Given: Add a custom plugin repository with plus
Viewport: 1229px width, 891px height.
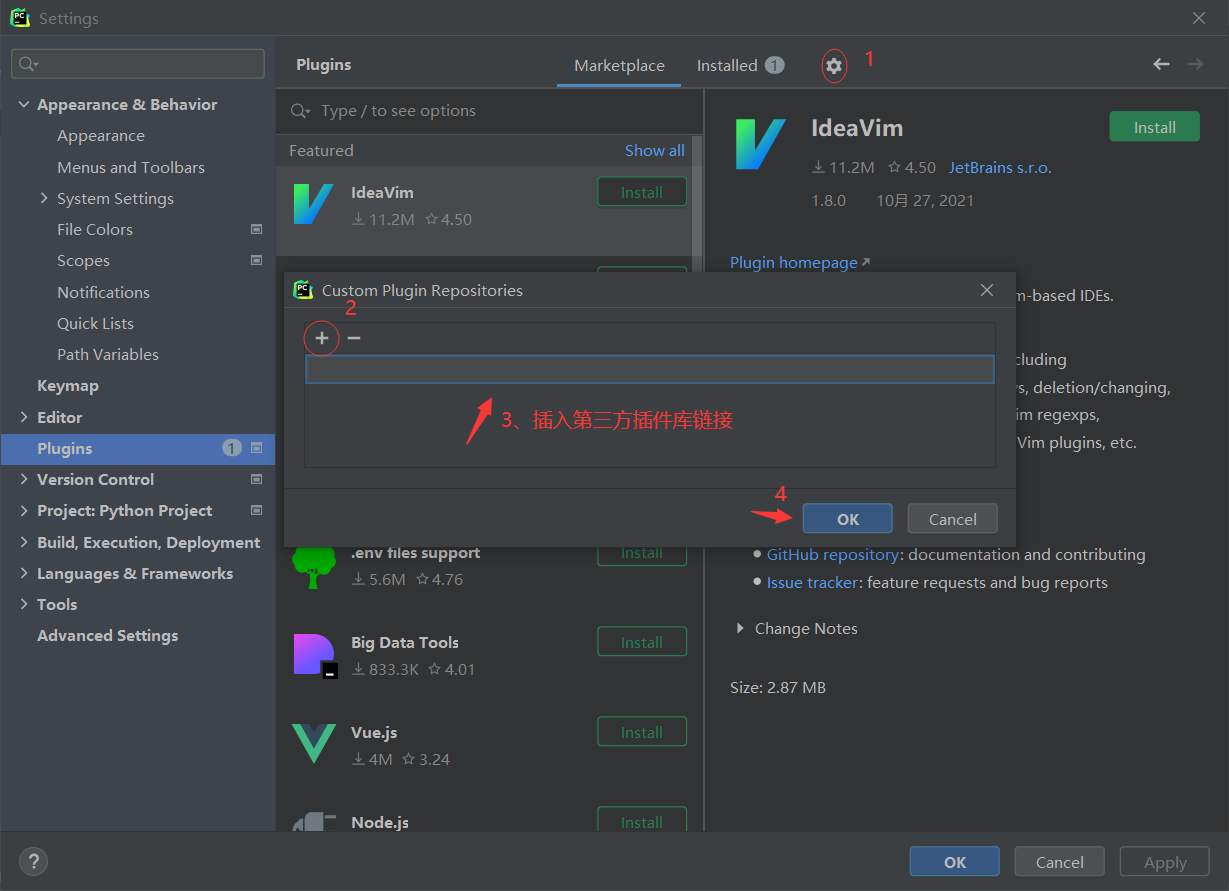Looking at the screenshot, I should click(322, 338).
